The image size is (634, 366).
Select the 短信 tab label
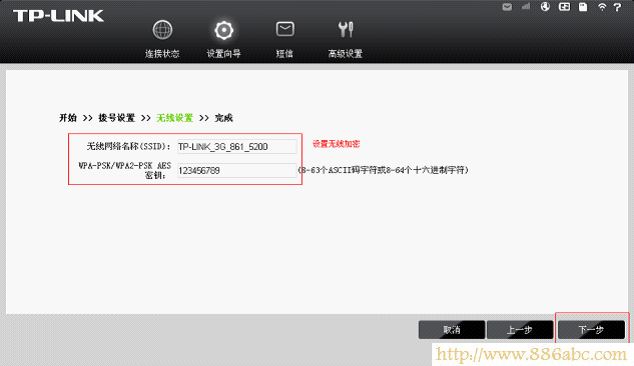click(285, 54)
